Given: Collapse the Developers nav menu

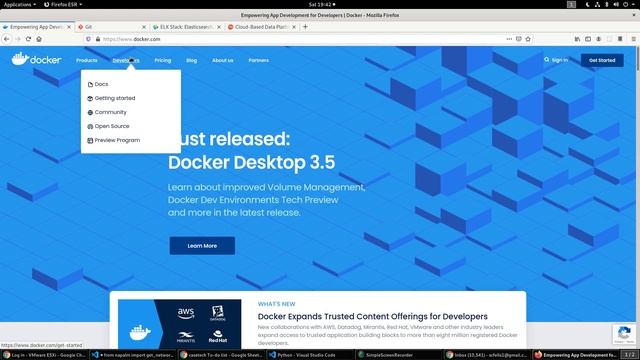Looking at the screenshot, I should 126,60.
